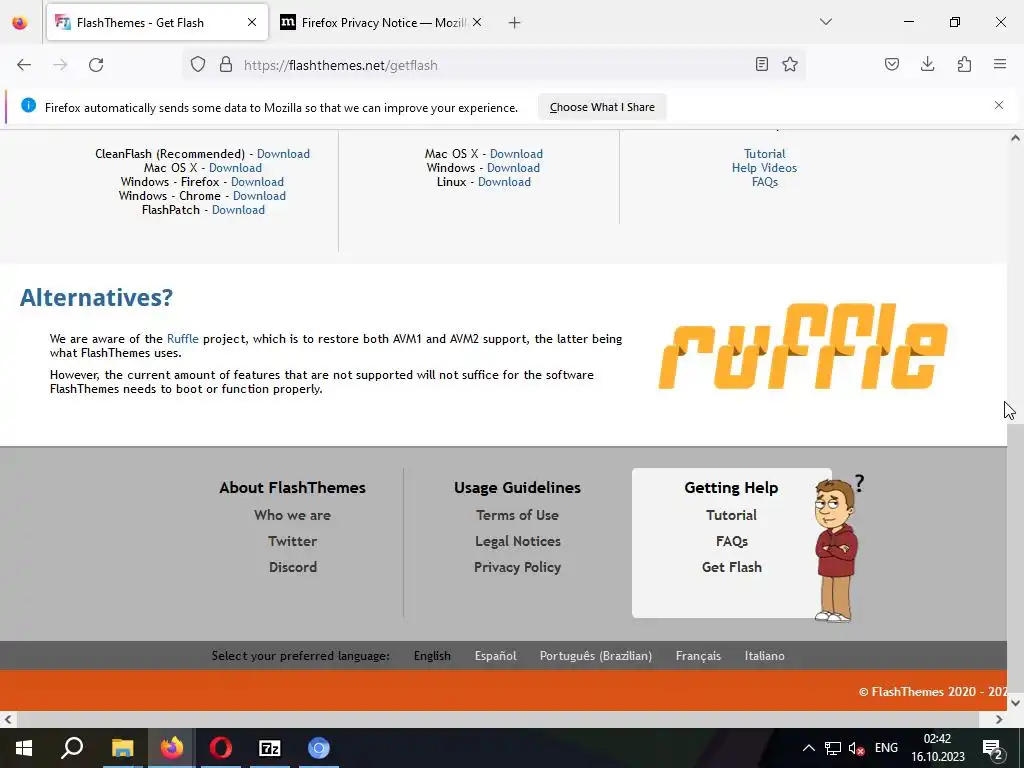Screen dimensions: 1024x768
Task: Open Terms of Use
Action: (517, 515)
